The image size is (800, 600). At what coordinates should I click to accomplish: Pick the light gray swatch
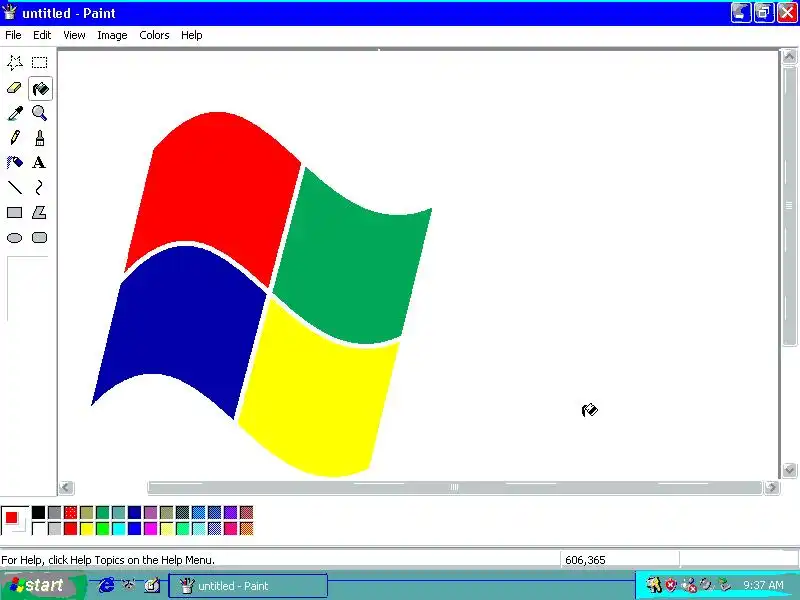(55, 528)
